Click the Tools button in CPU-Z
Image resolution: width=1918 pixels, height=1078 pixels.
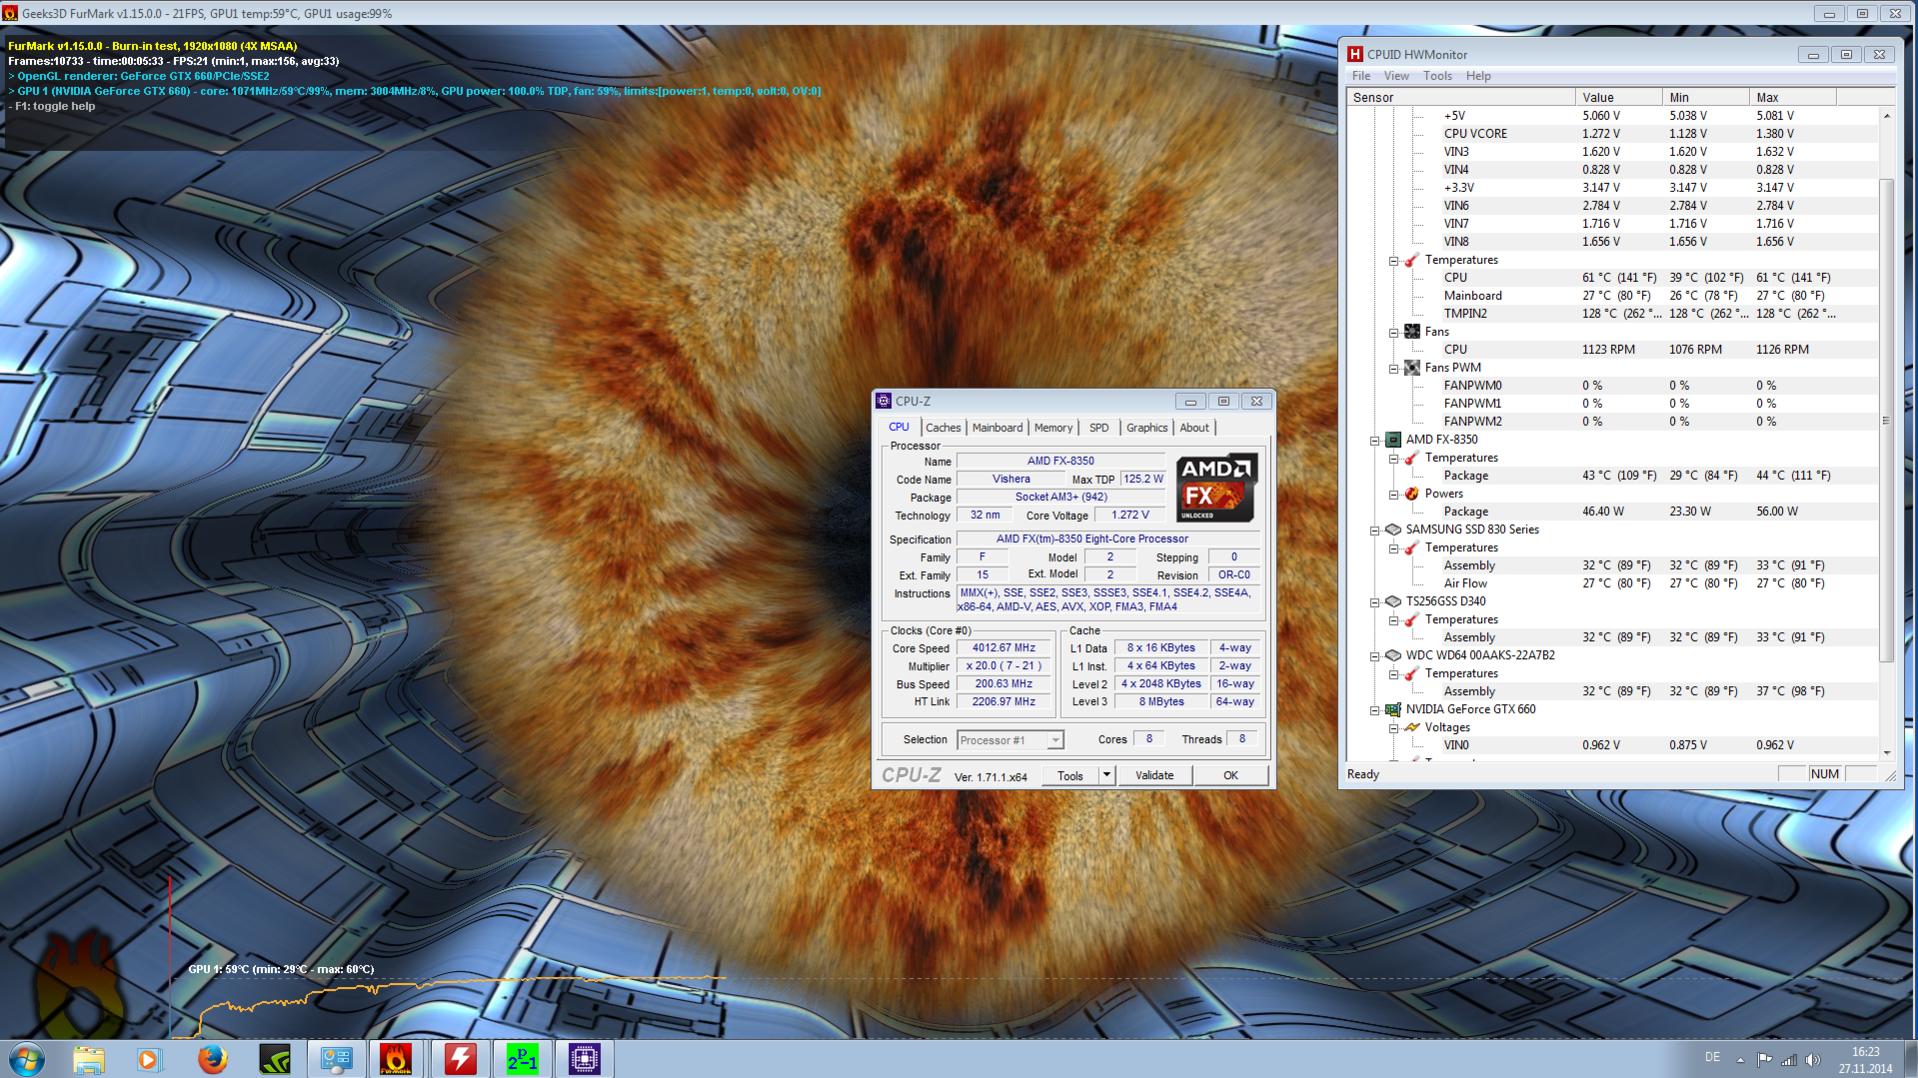1070,775
